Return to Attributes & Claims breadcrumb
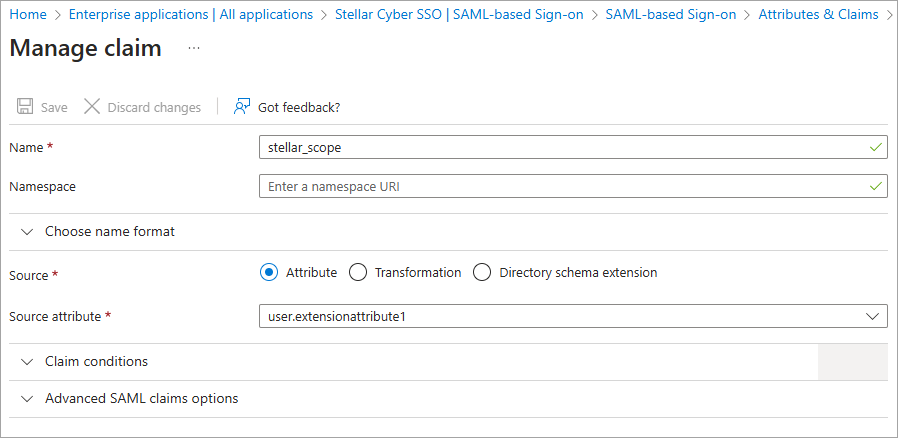The image size is (898, 438). coord(818,14)
